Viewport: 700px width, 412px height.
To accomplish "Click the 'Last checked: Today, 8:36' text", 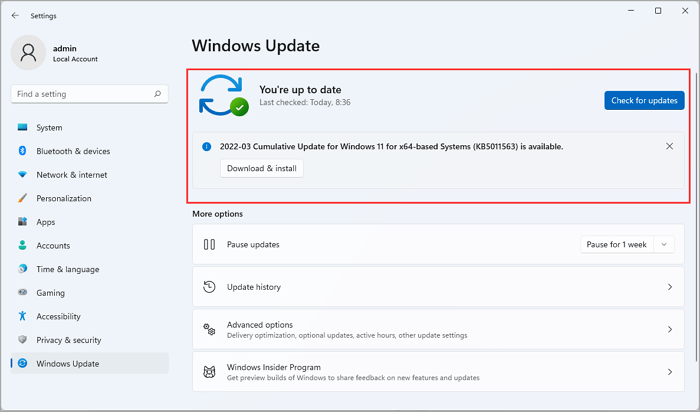I will tap(305, 102).
